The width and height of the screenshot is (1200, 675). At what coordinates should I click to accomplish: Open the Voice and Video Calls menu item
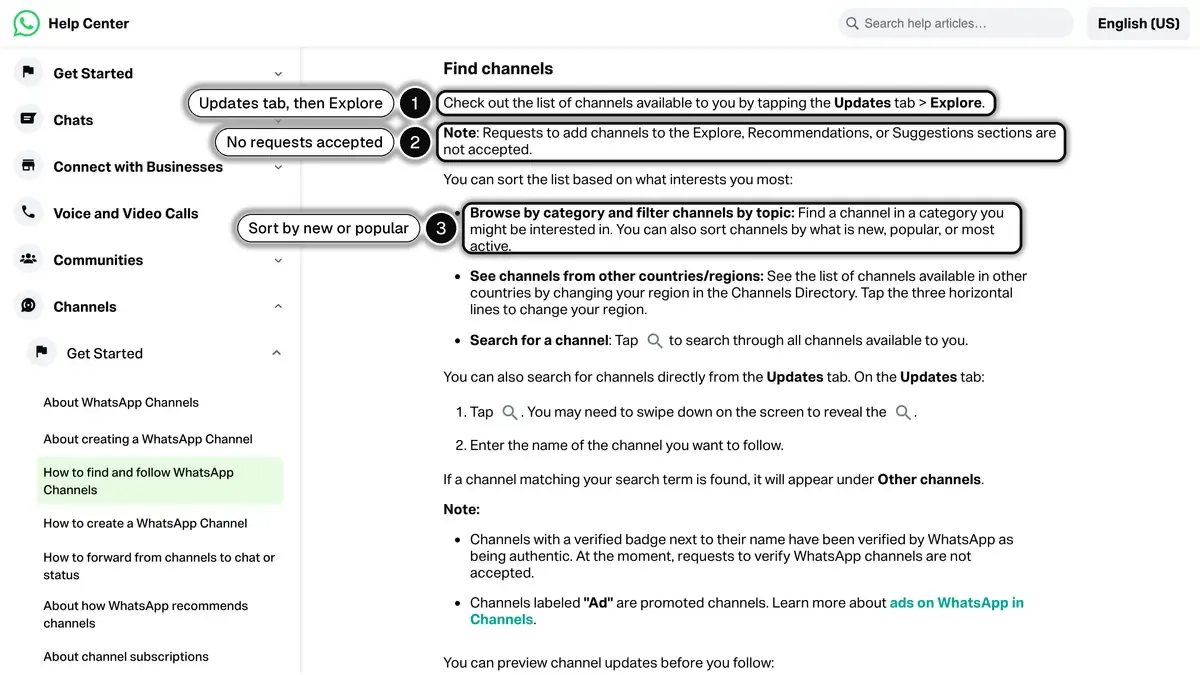(x=126, y=213)
